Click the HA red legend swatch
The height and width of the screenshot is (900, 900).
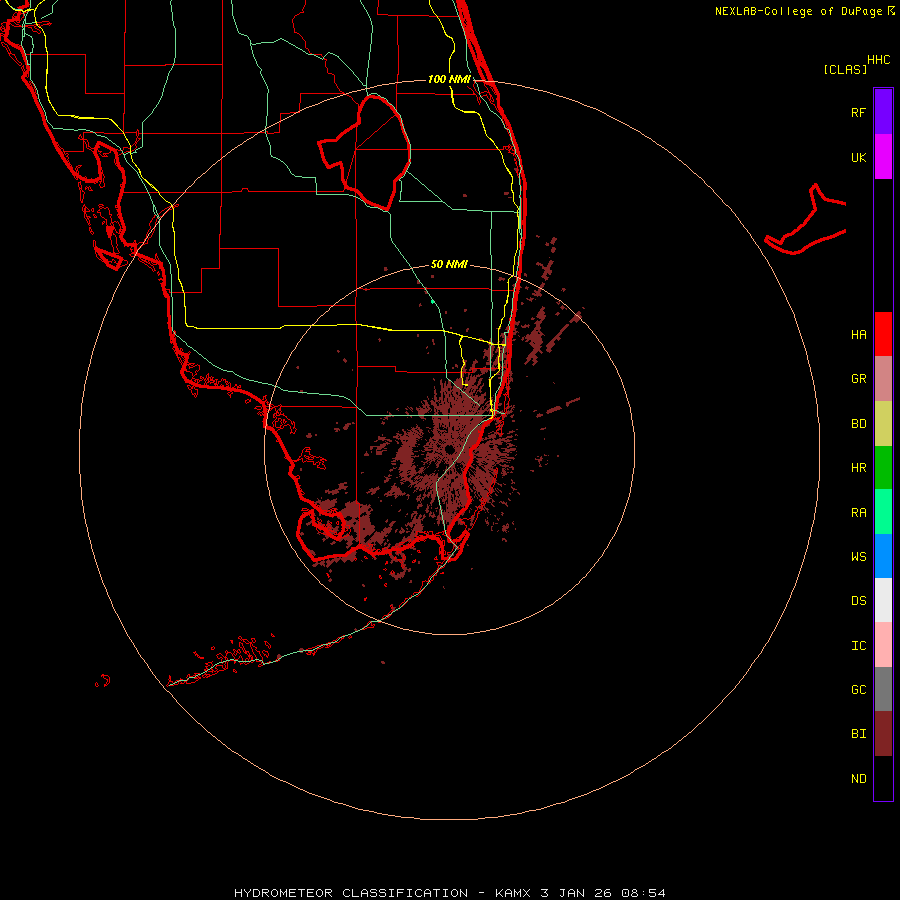tap(883, 334)
